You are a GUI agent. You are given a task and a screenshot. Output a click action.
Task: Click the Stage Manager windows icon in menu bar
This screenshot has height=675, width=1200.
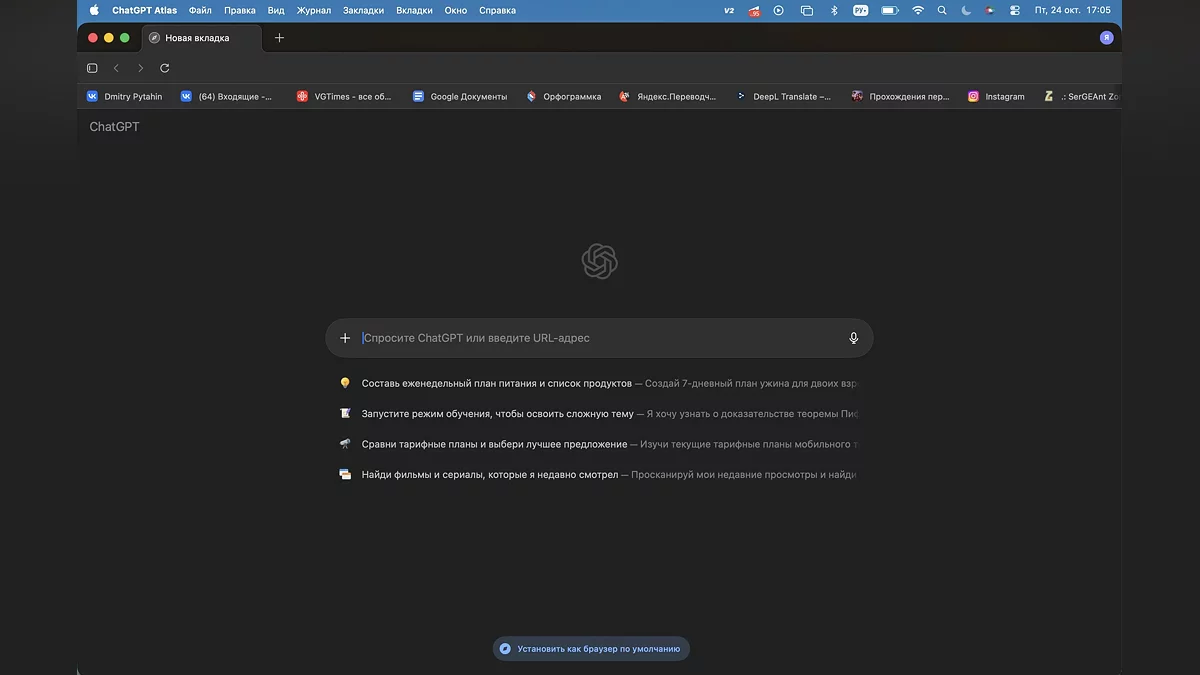pyautogui.click(x=807, y=10)
